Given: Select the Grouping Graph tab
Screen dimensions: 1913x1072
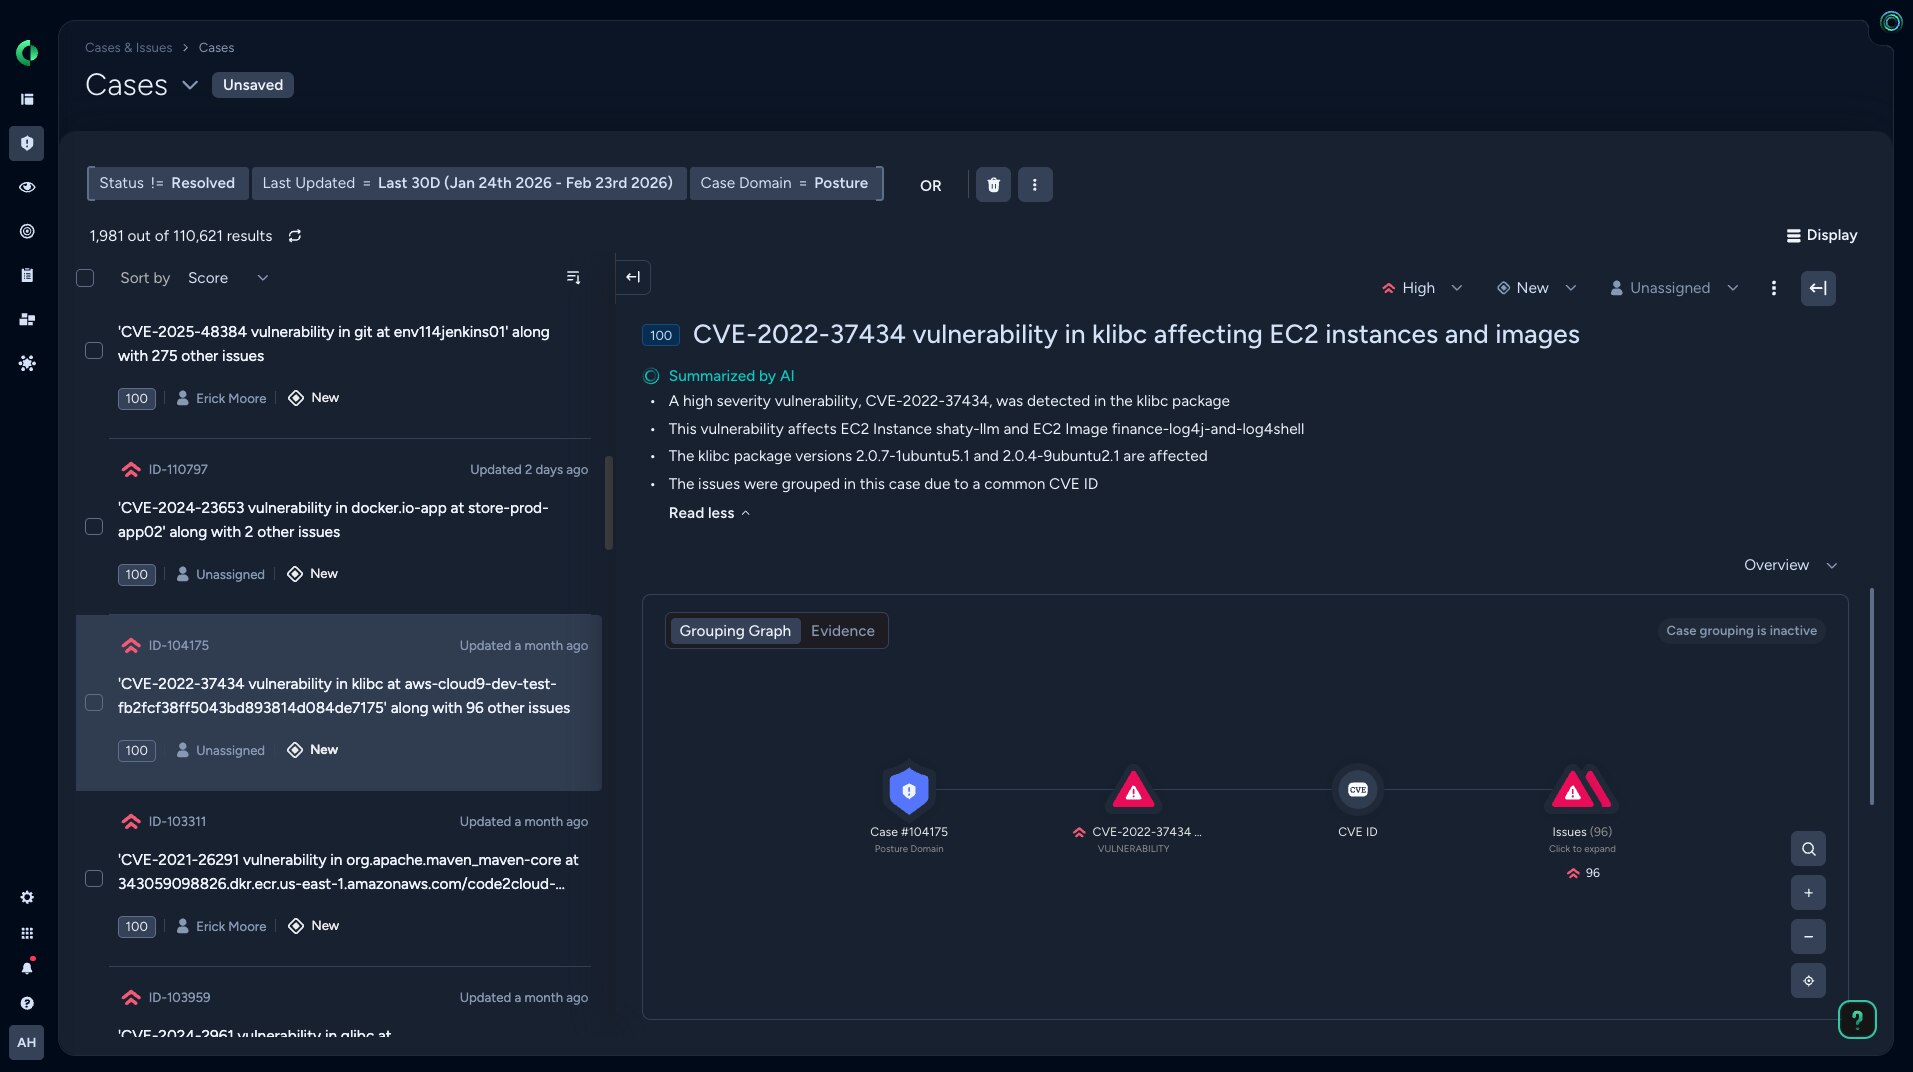Looking at the screenshot, I should pyautogui.click(x=735, y=631).
